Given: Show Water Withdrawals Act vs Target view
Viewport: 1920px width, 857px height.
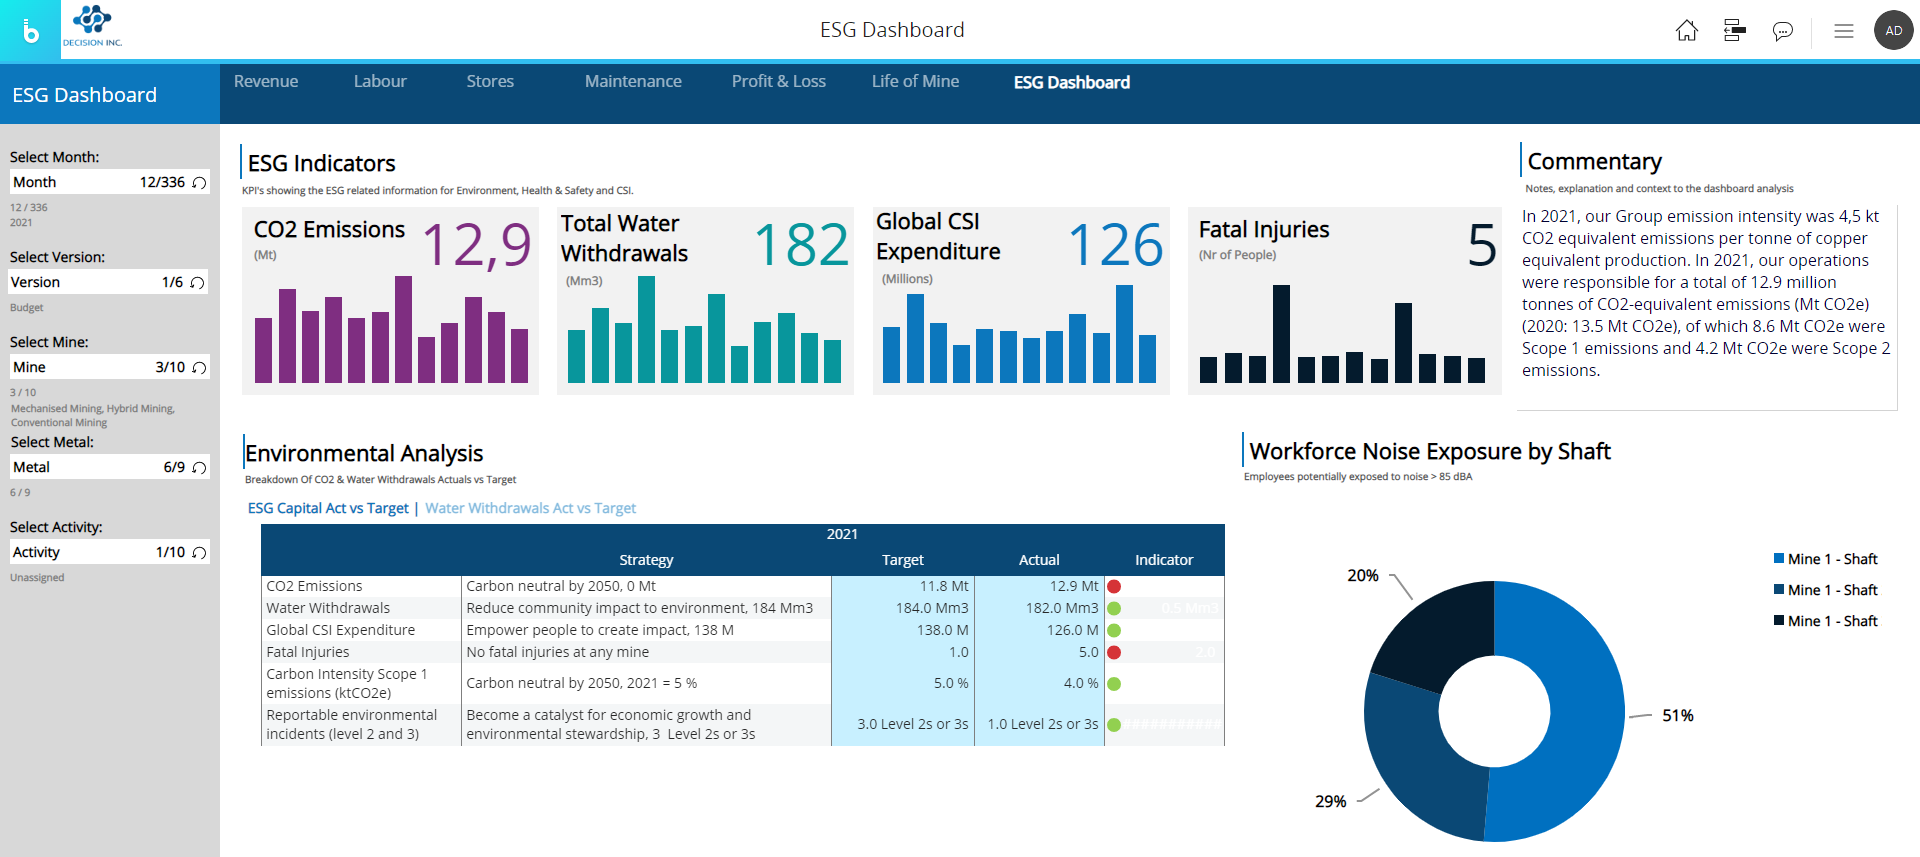Looking at the screenshot, I should pos(530,508).
